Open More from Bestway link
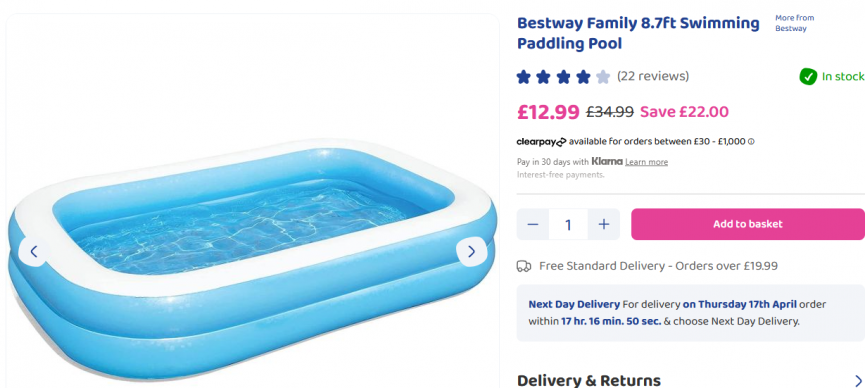 coord(794,23)
